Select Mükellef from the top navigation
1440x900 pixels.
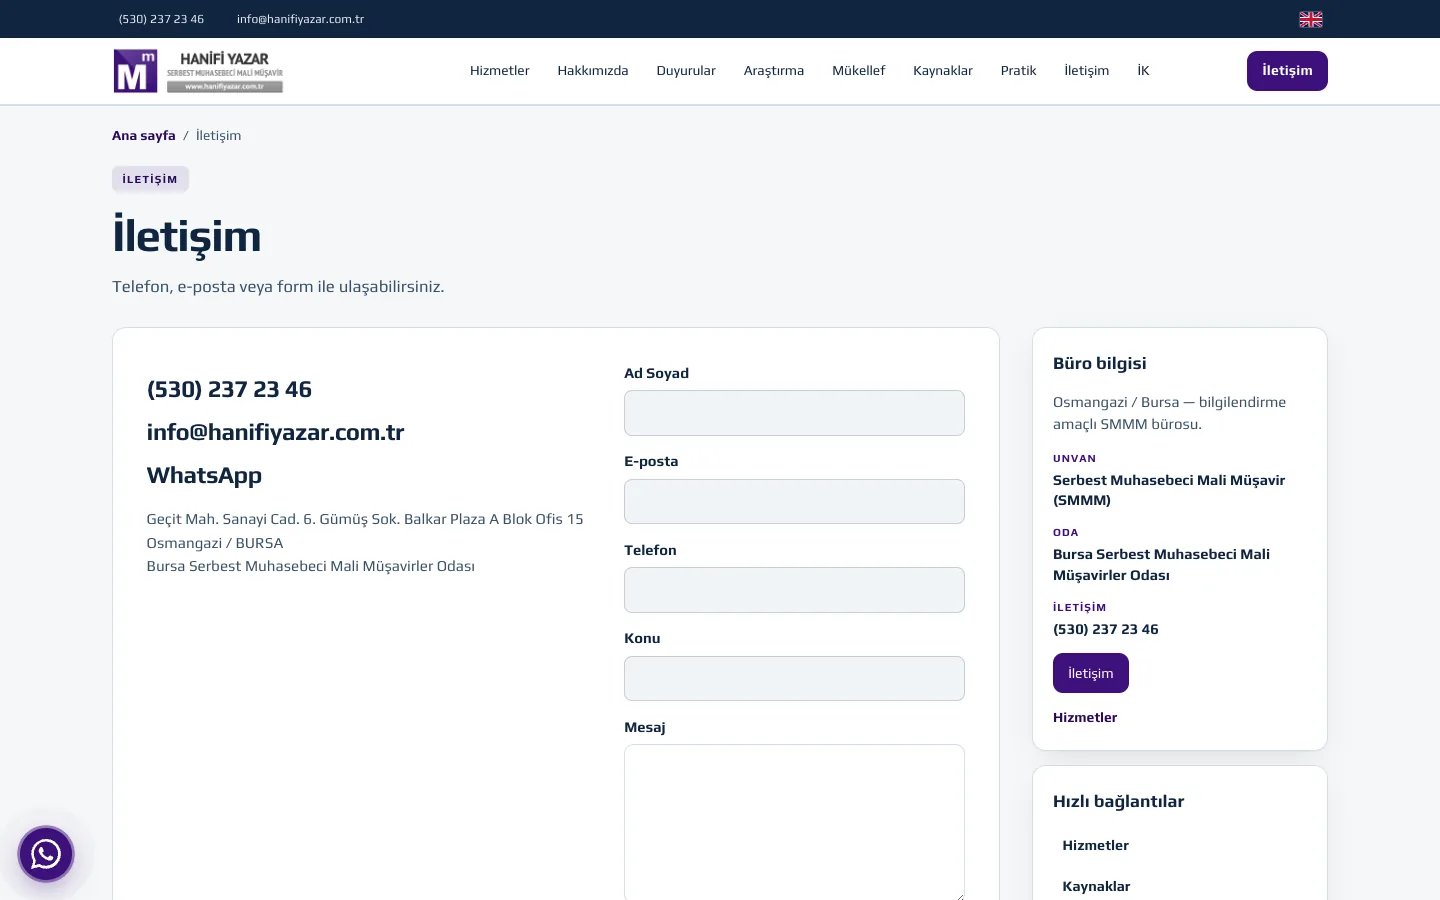pyautogui.click(x=859, y=71)
